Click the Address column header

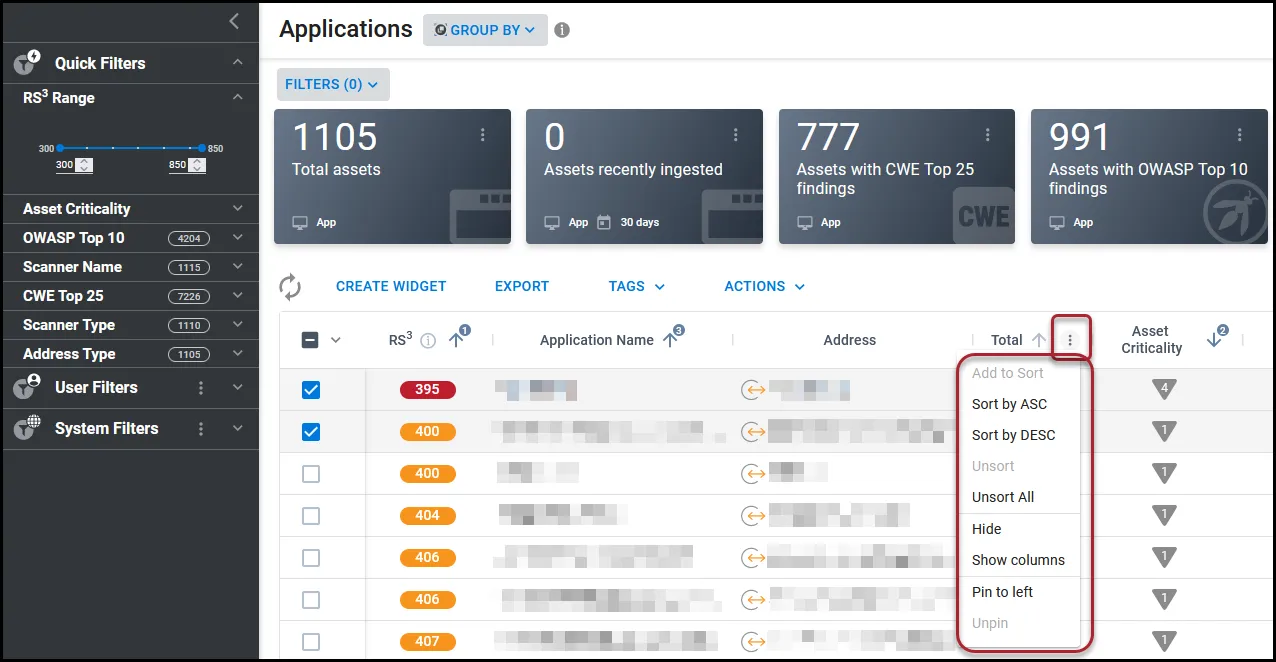(850, 340)
